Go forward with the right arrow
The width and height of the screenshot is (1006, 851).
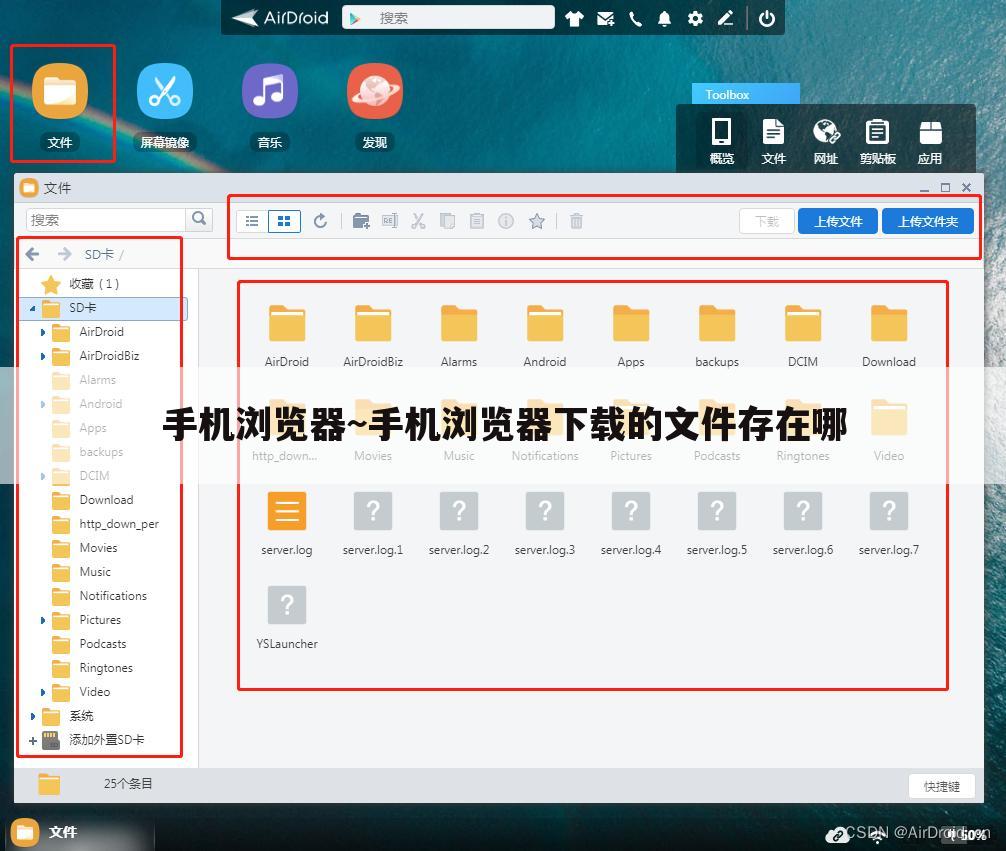pyautogui.click(x=64, y=254)
